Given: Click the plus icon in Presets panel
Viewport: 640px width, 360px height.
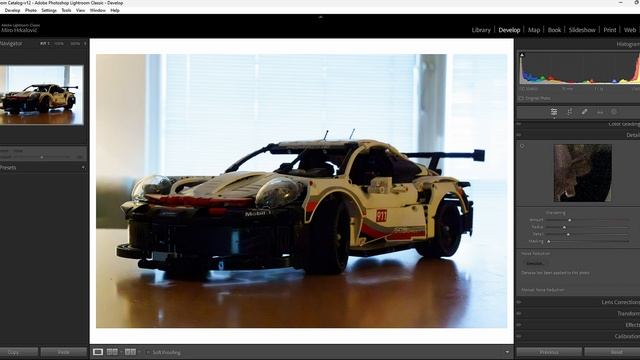Looking at the screenshot, I should (x=83, y=168).
